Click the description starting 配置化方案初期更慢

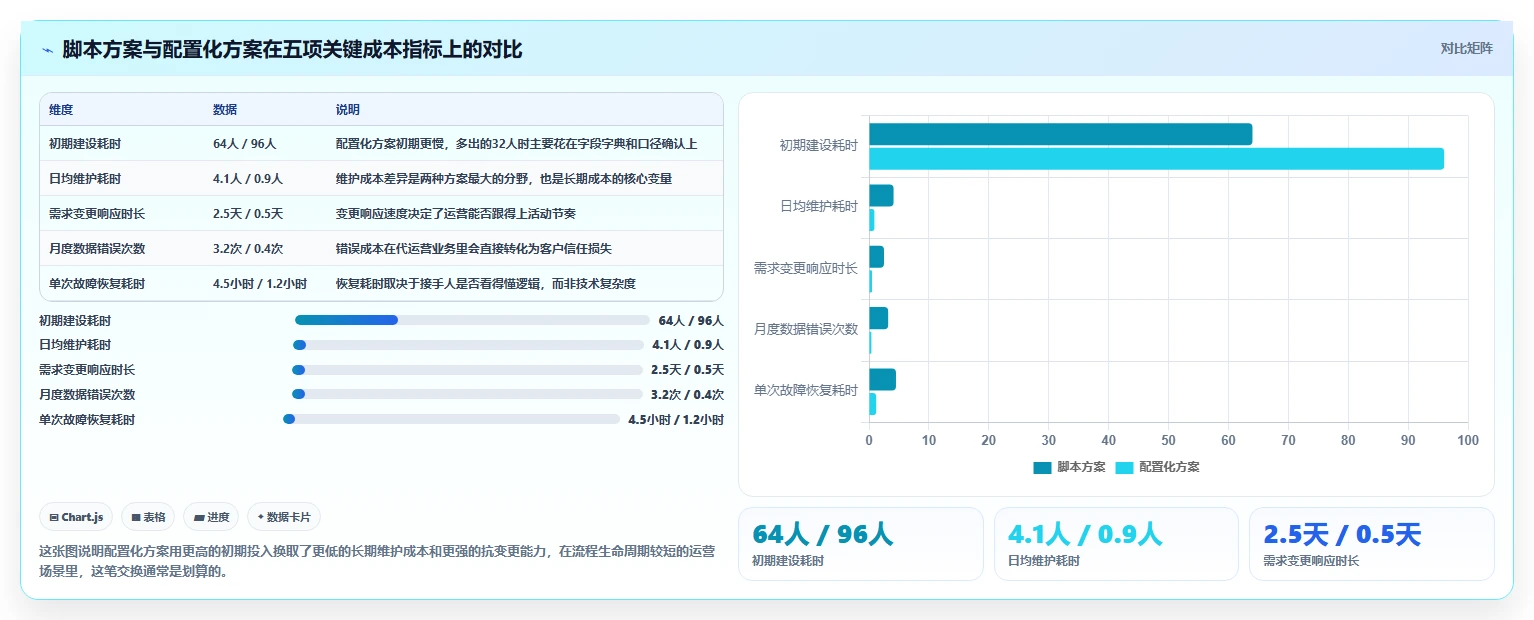516,144
